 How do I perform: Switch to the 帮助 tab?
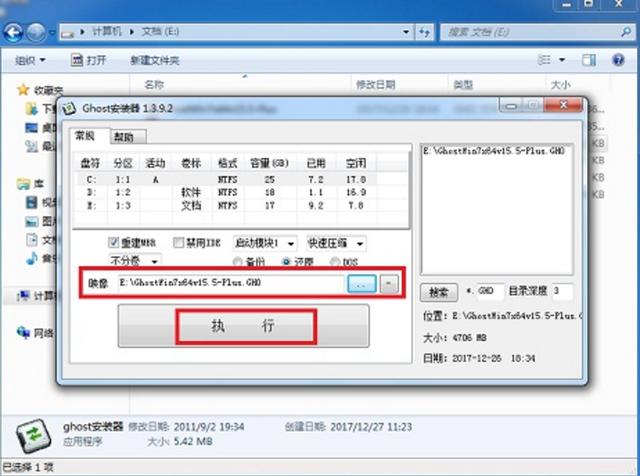point(127,137)
